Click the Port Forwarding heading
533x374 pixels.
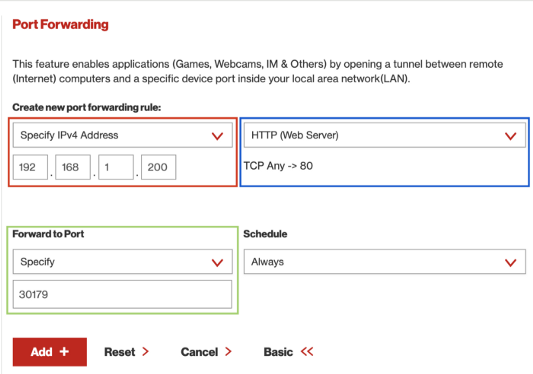[61, 24]
